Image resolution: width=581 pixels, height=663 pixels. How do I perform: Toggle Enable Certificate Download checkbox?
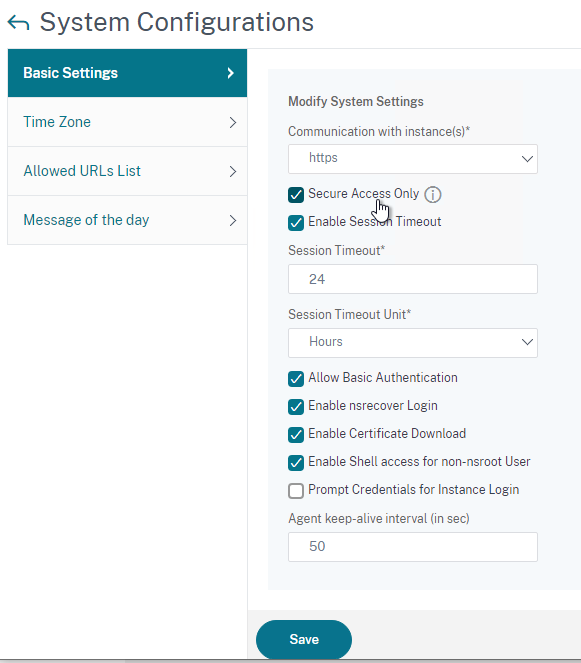pos(296,435)
